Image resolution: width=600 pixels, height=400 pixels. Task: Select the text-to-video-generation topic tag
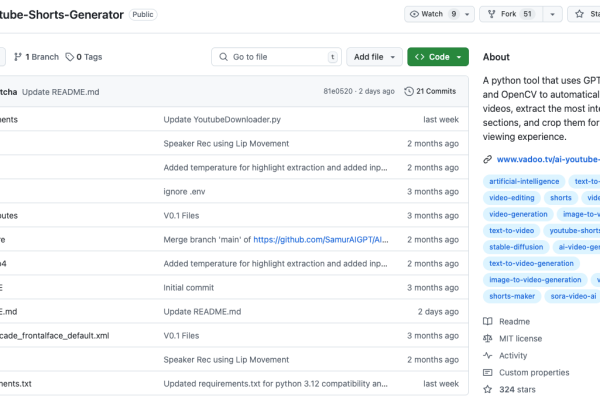(x=531, y=264)
